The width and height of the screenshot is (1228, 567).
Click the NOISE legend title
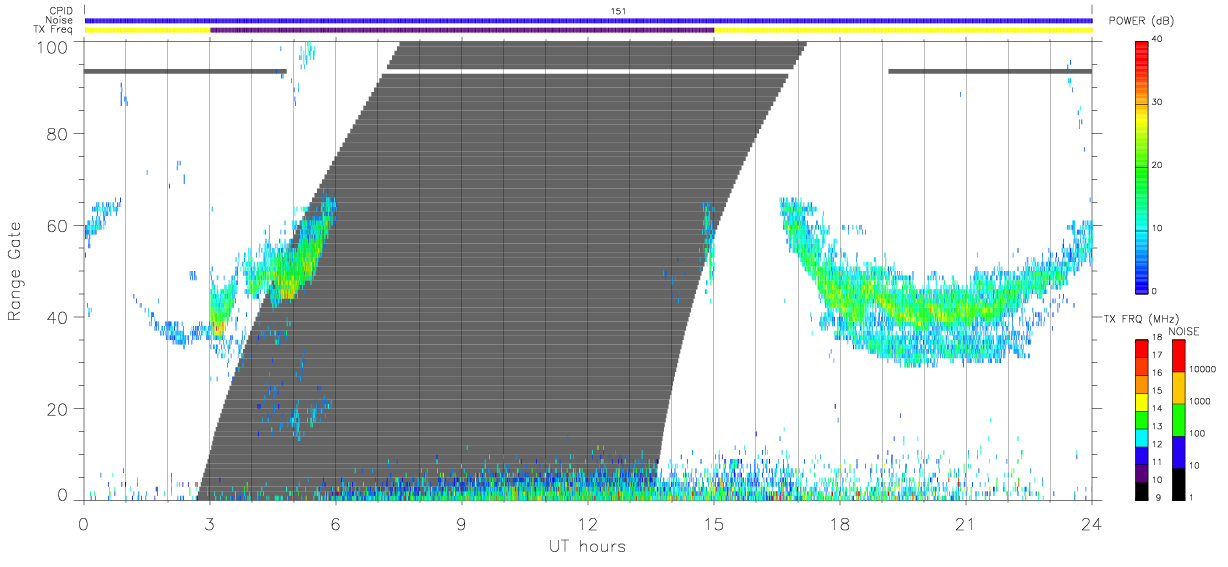pos(1185,331)
